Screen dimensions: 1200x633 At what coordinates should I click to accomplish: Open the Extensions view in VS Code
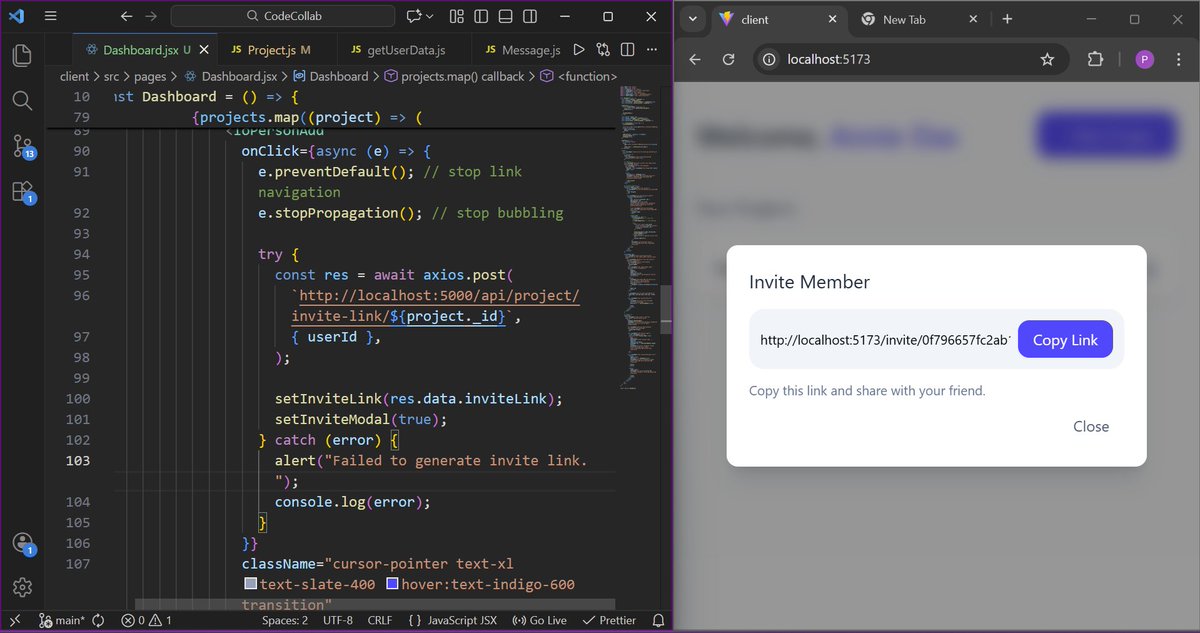[x=23, y=192]
